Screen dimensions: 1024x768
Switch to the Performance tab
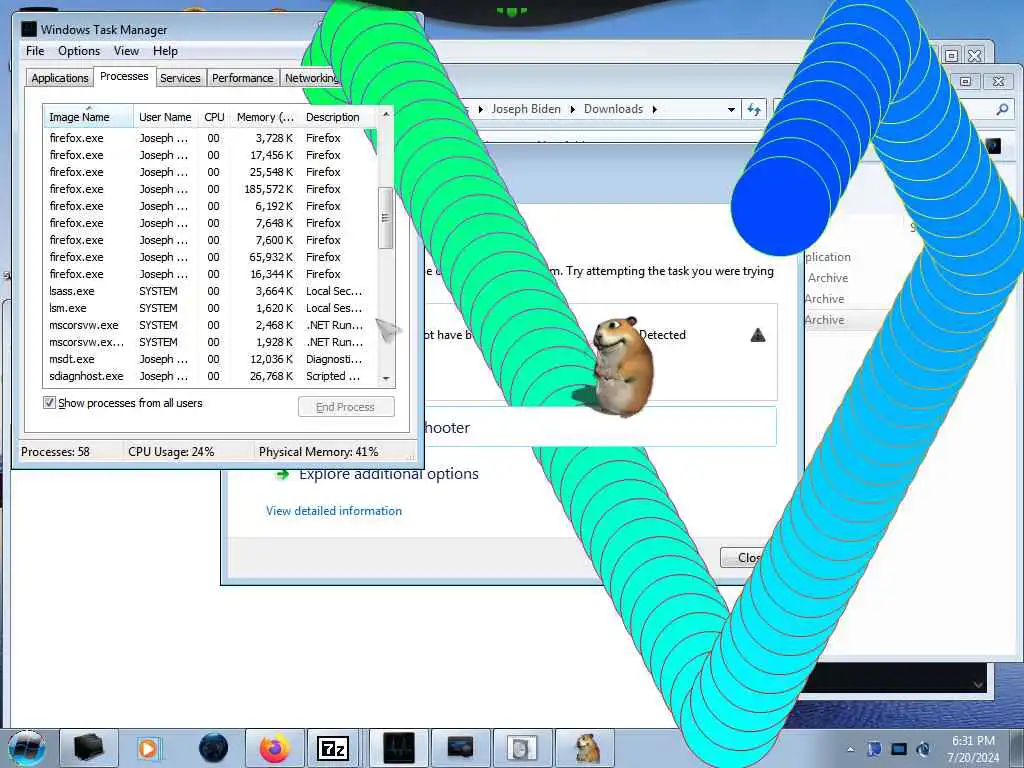242,78
